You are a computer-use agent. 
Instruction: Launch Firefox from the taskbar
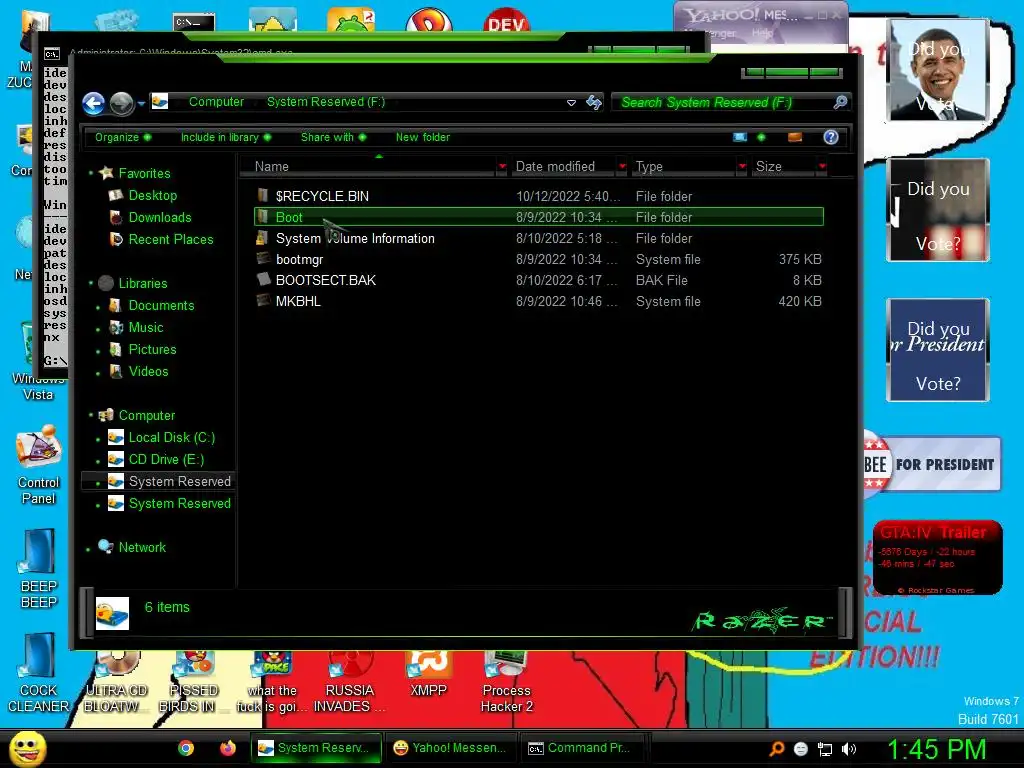(227, 748)
